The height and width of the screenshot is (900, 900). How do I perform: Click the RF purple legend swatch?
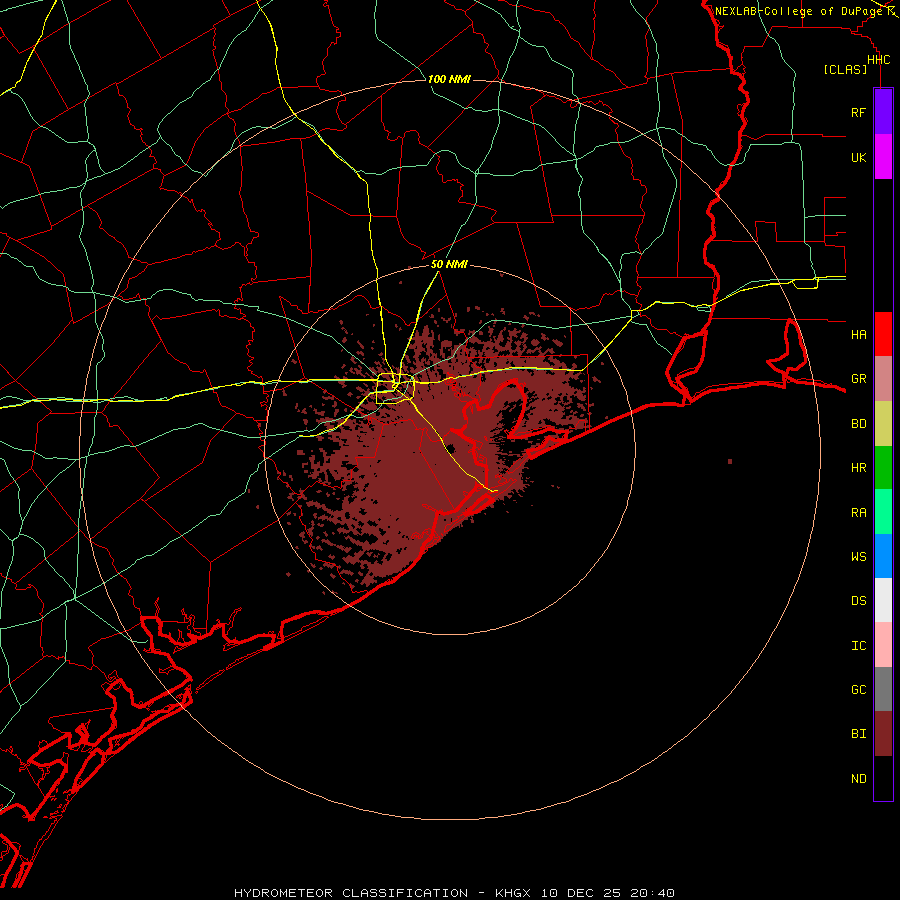point(883,112)
